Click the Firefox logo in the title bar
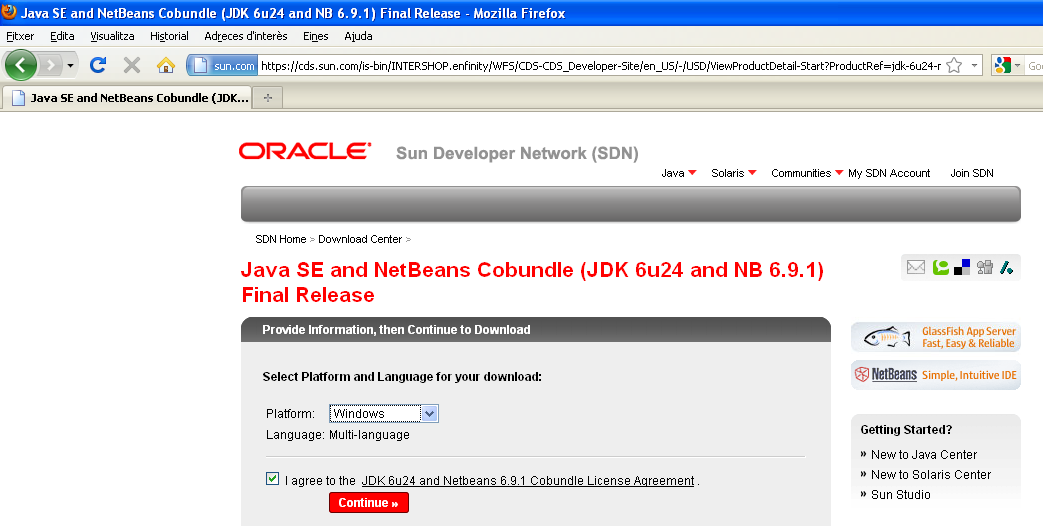Screen dimensions: 1043x526 coord(9,12)
